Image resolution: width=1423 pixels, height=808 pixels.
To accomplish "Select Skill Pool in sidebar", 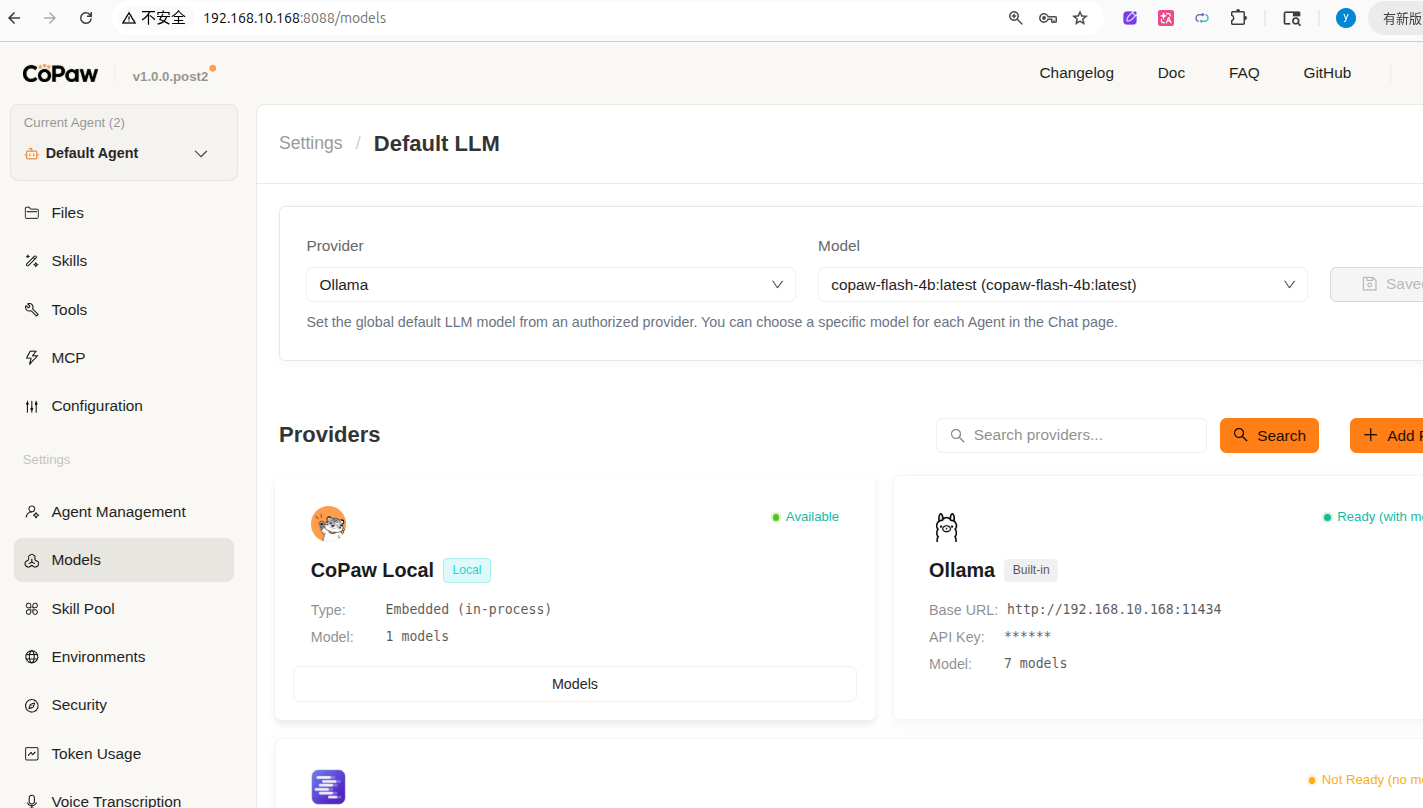I will pos(83,609).
